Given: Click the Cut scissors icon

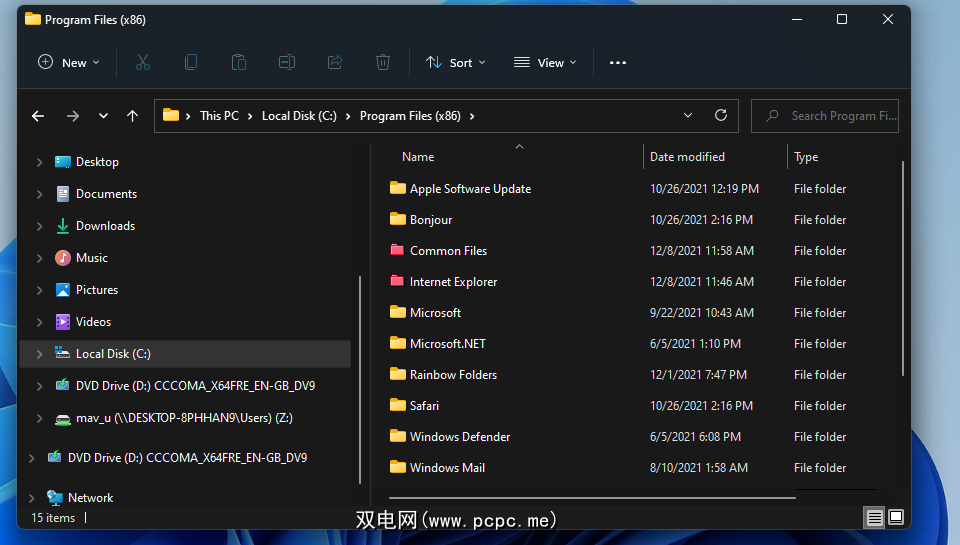Looking at the screenshot, I should click(x=143, y=62).
